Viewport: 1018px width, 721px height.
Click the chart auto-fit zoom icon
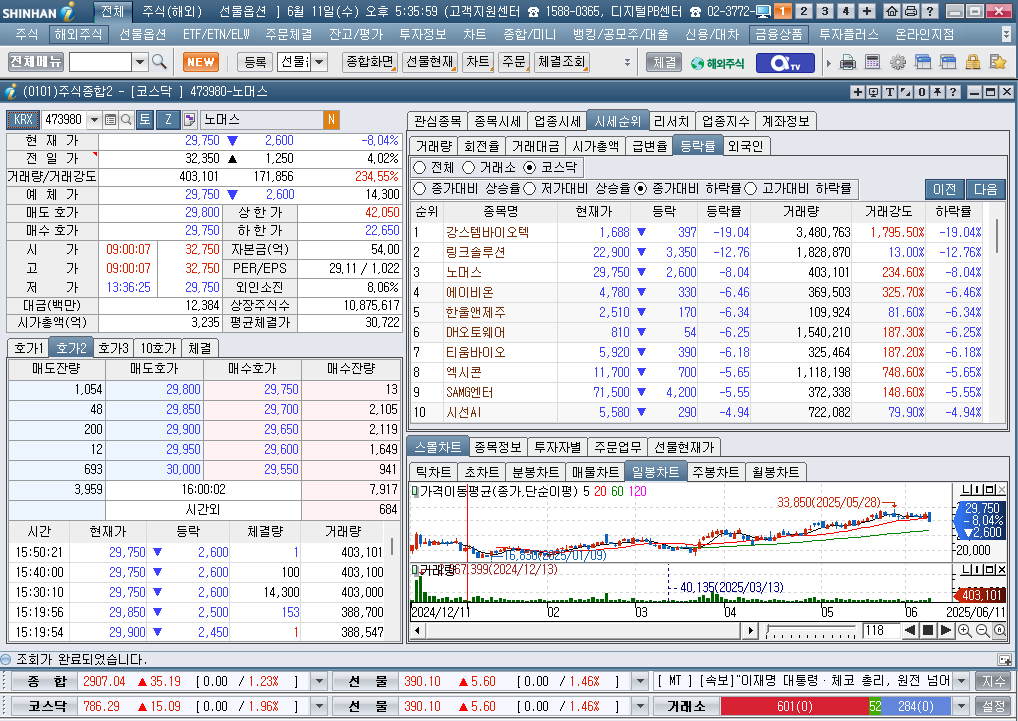(1000, 631)
